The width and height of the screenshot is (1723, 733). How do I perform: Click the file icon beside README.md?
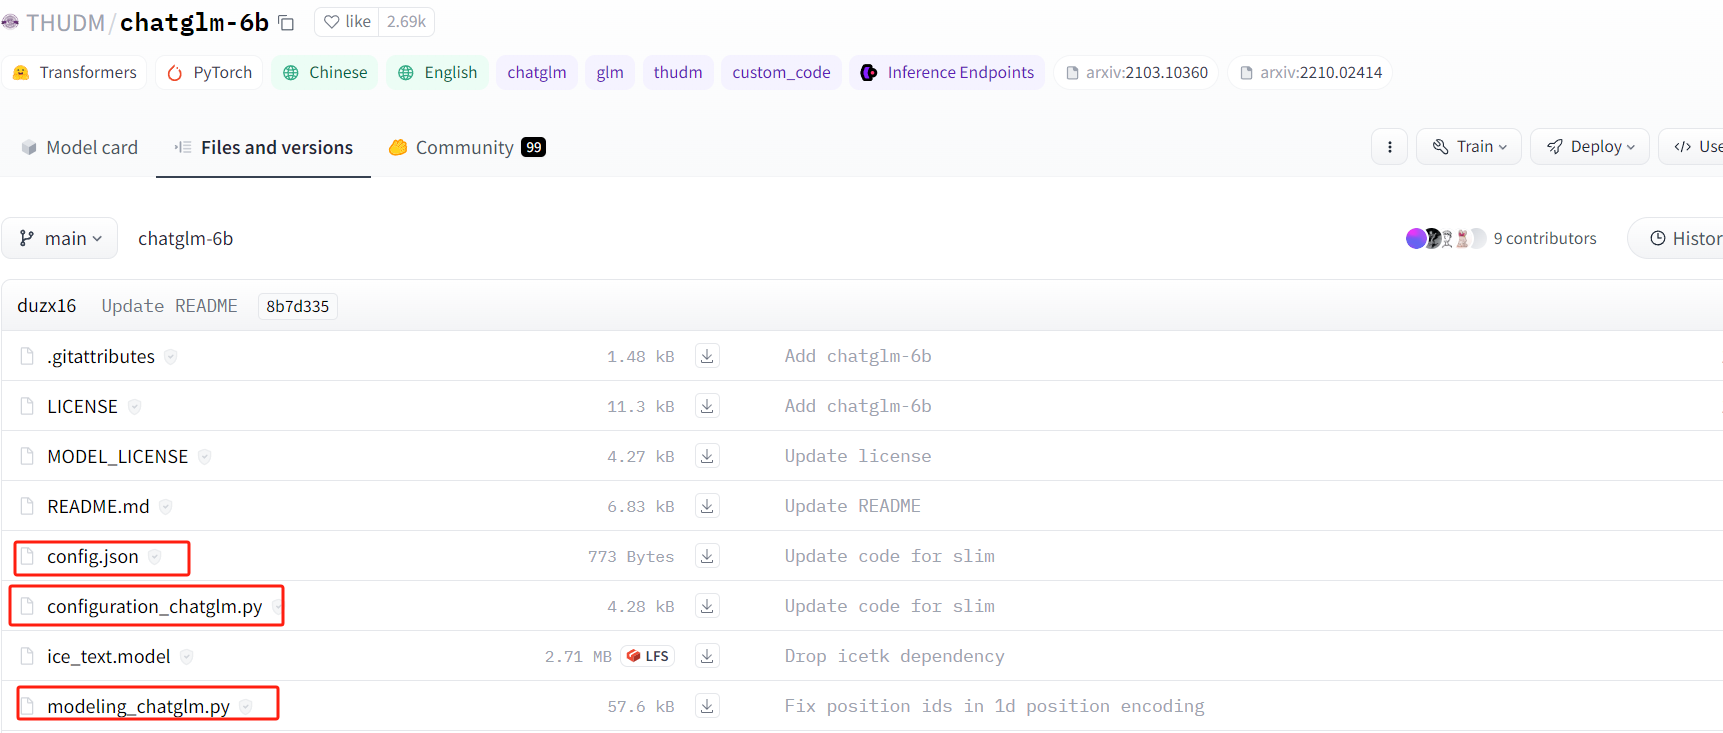pyautogui.click(x=27, y=506)
